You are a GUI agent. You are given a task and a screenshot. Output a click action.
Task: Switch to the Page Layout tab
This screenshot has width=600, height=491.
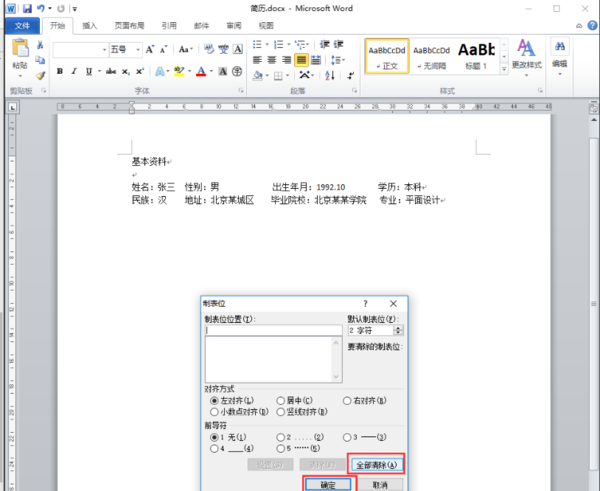(130, 26)
